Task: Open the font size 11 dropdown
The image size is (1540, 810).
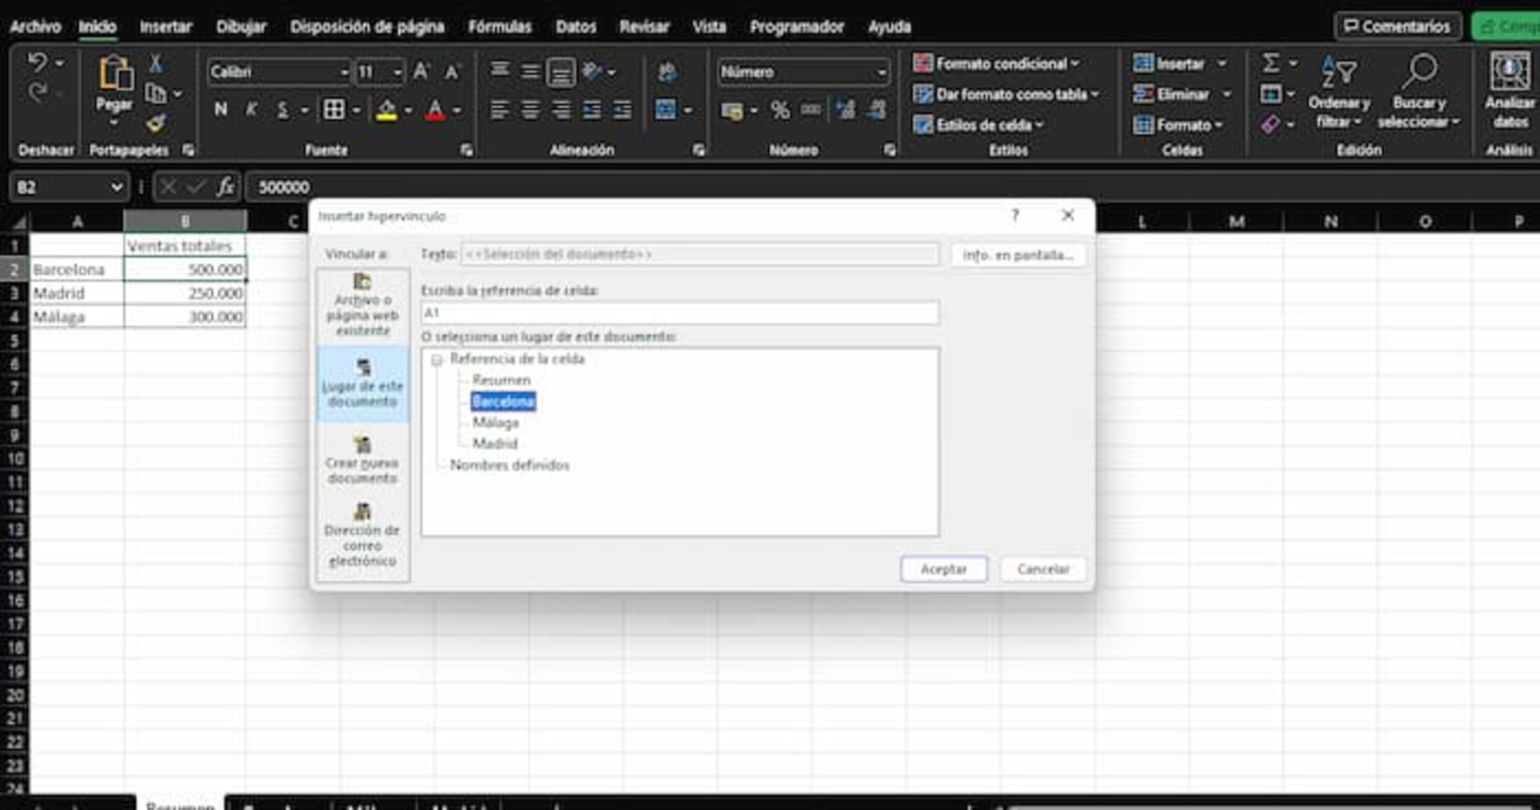Action: pos(397,72)
